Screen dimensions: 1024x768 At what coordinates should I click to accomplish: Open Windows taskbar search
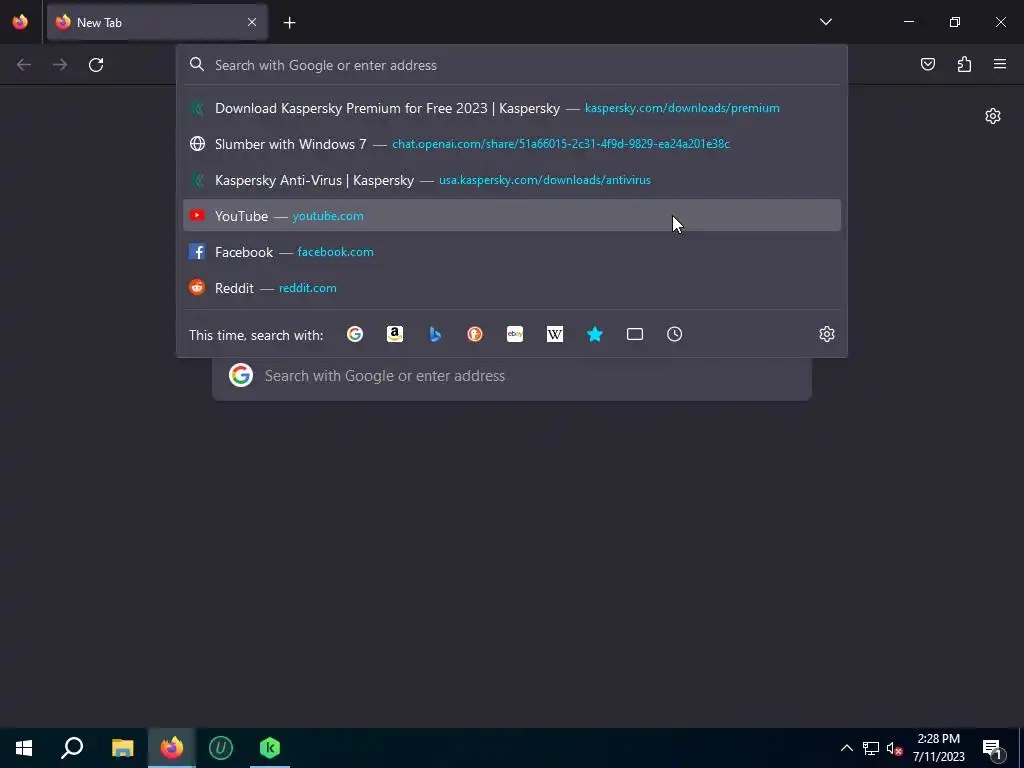click(72, 748)
